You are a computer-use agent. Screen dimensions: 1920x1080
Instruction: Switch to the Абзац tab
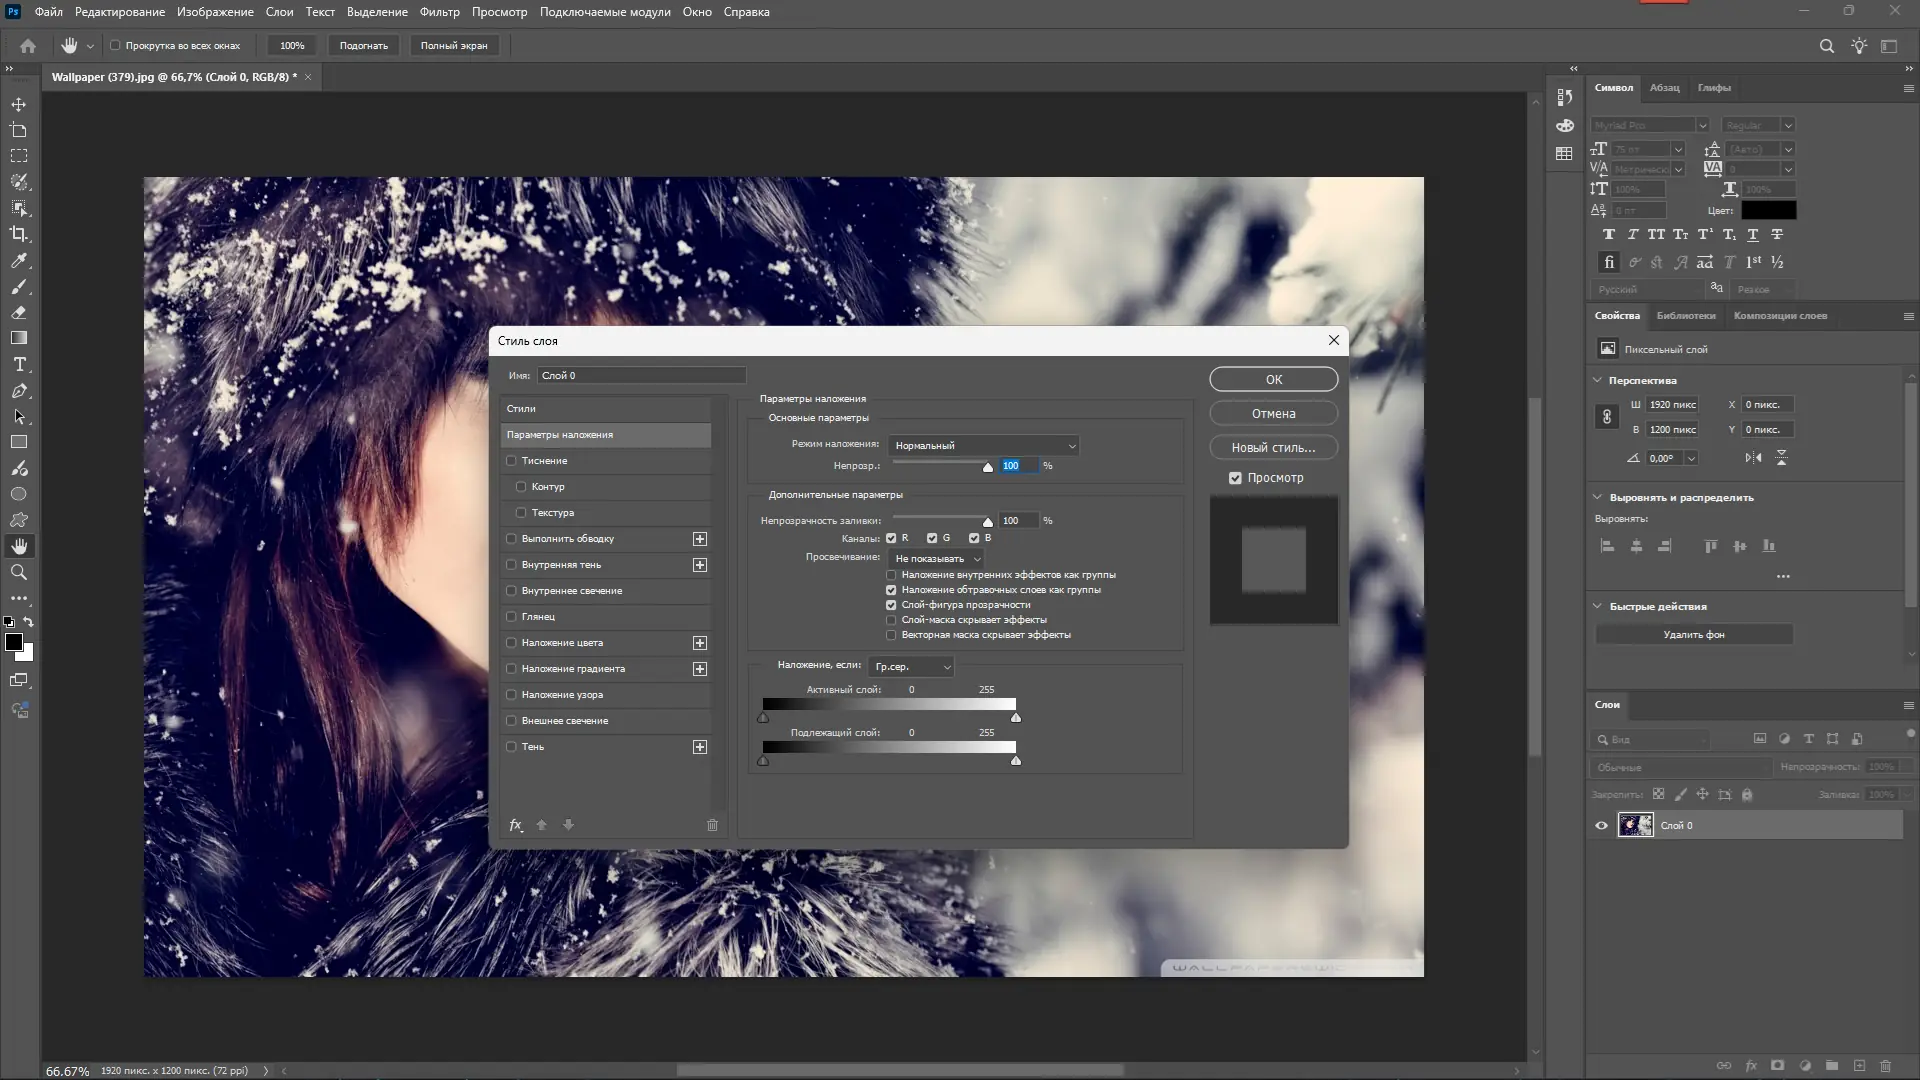point(1664,88)
